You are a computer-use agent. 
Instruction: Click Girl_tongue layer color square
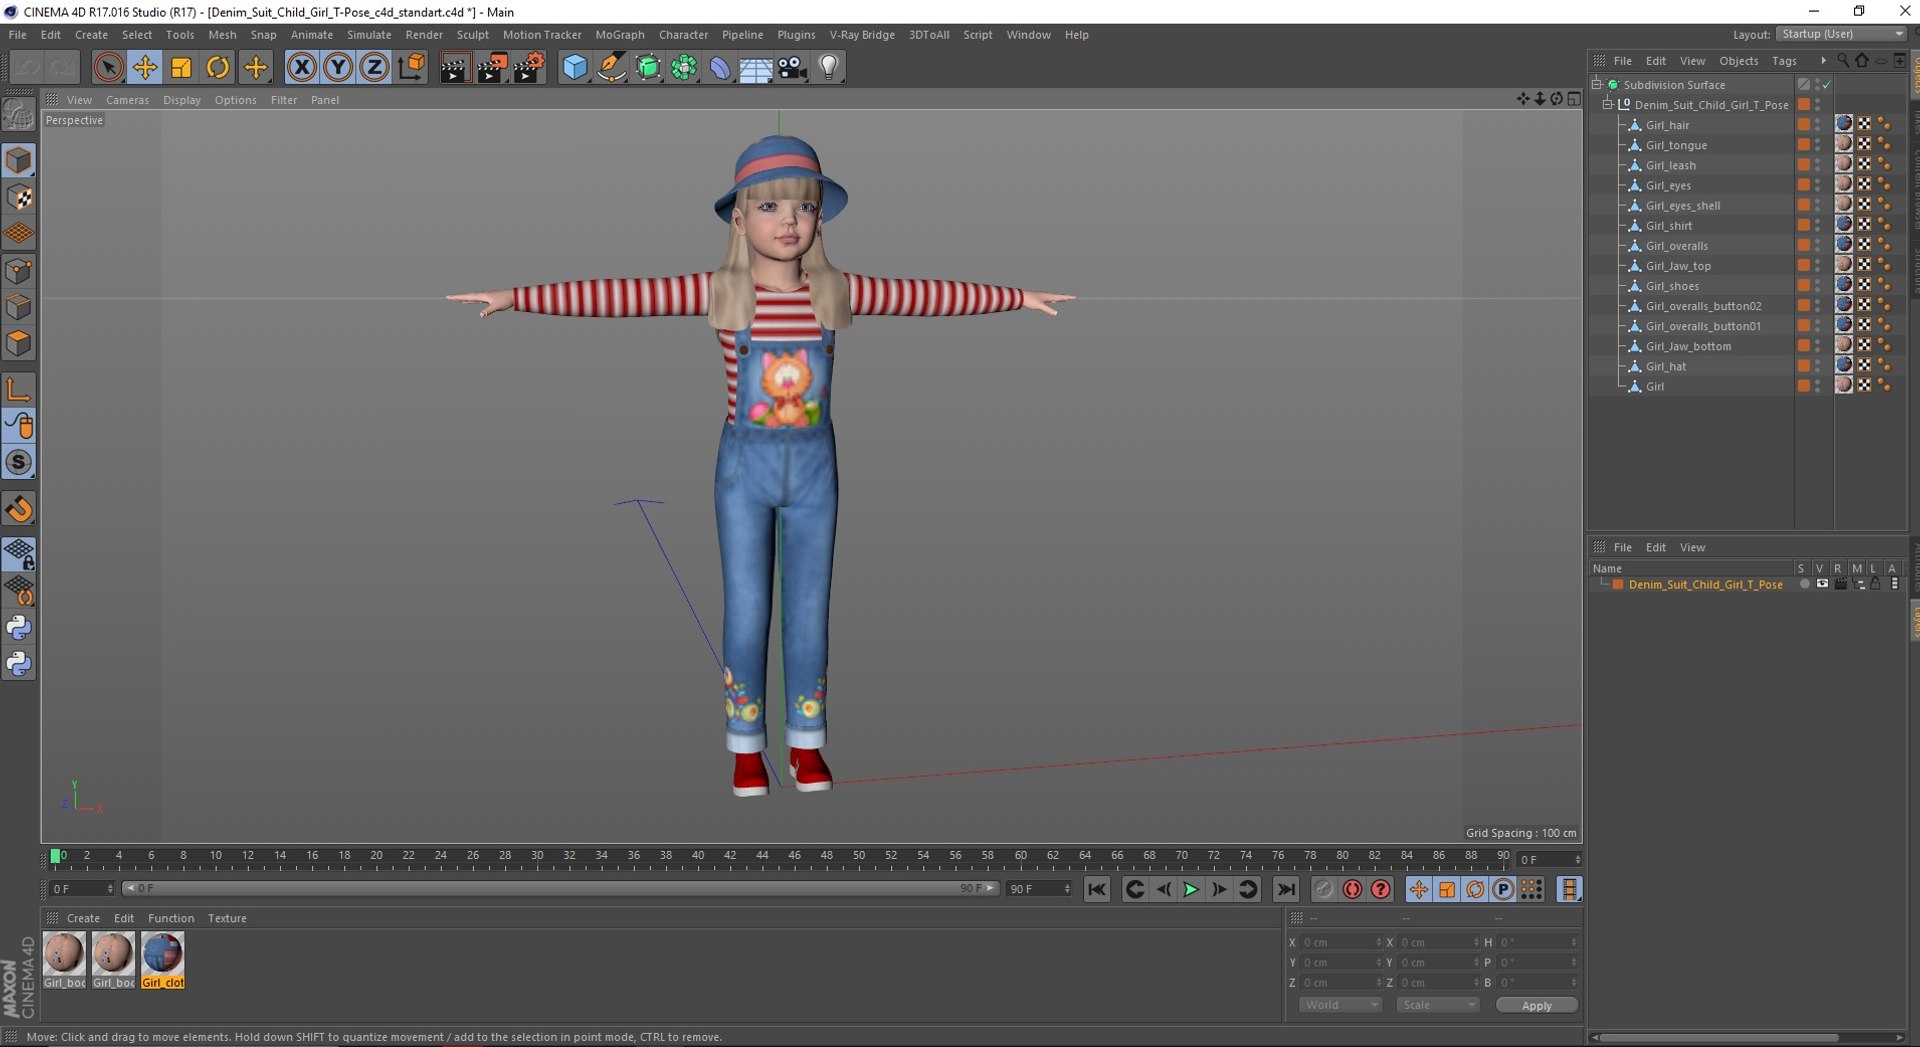pyautogui.click(x=1803, y=145)
